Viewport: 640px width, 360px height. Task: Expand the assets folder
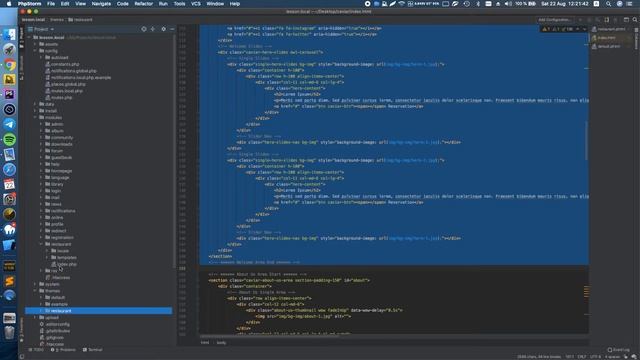pos(35,44)
